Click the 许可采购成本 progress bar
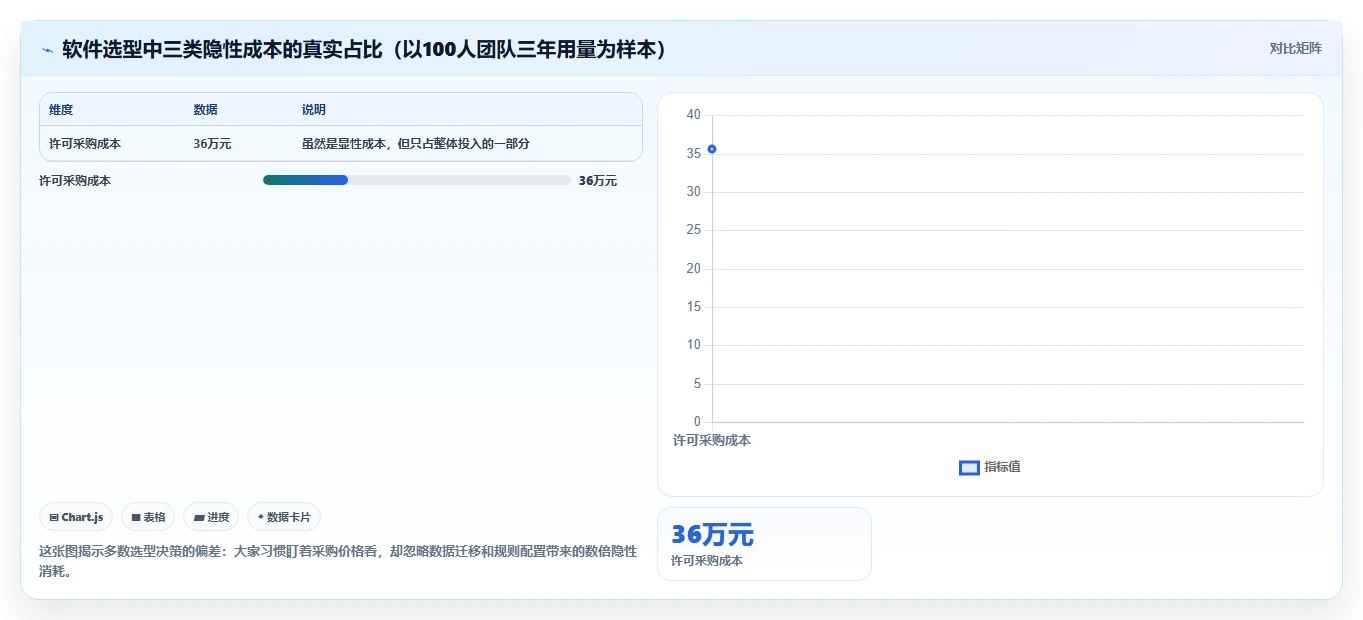The image size is (1363, 620). [x=416, y=180]
